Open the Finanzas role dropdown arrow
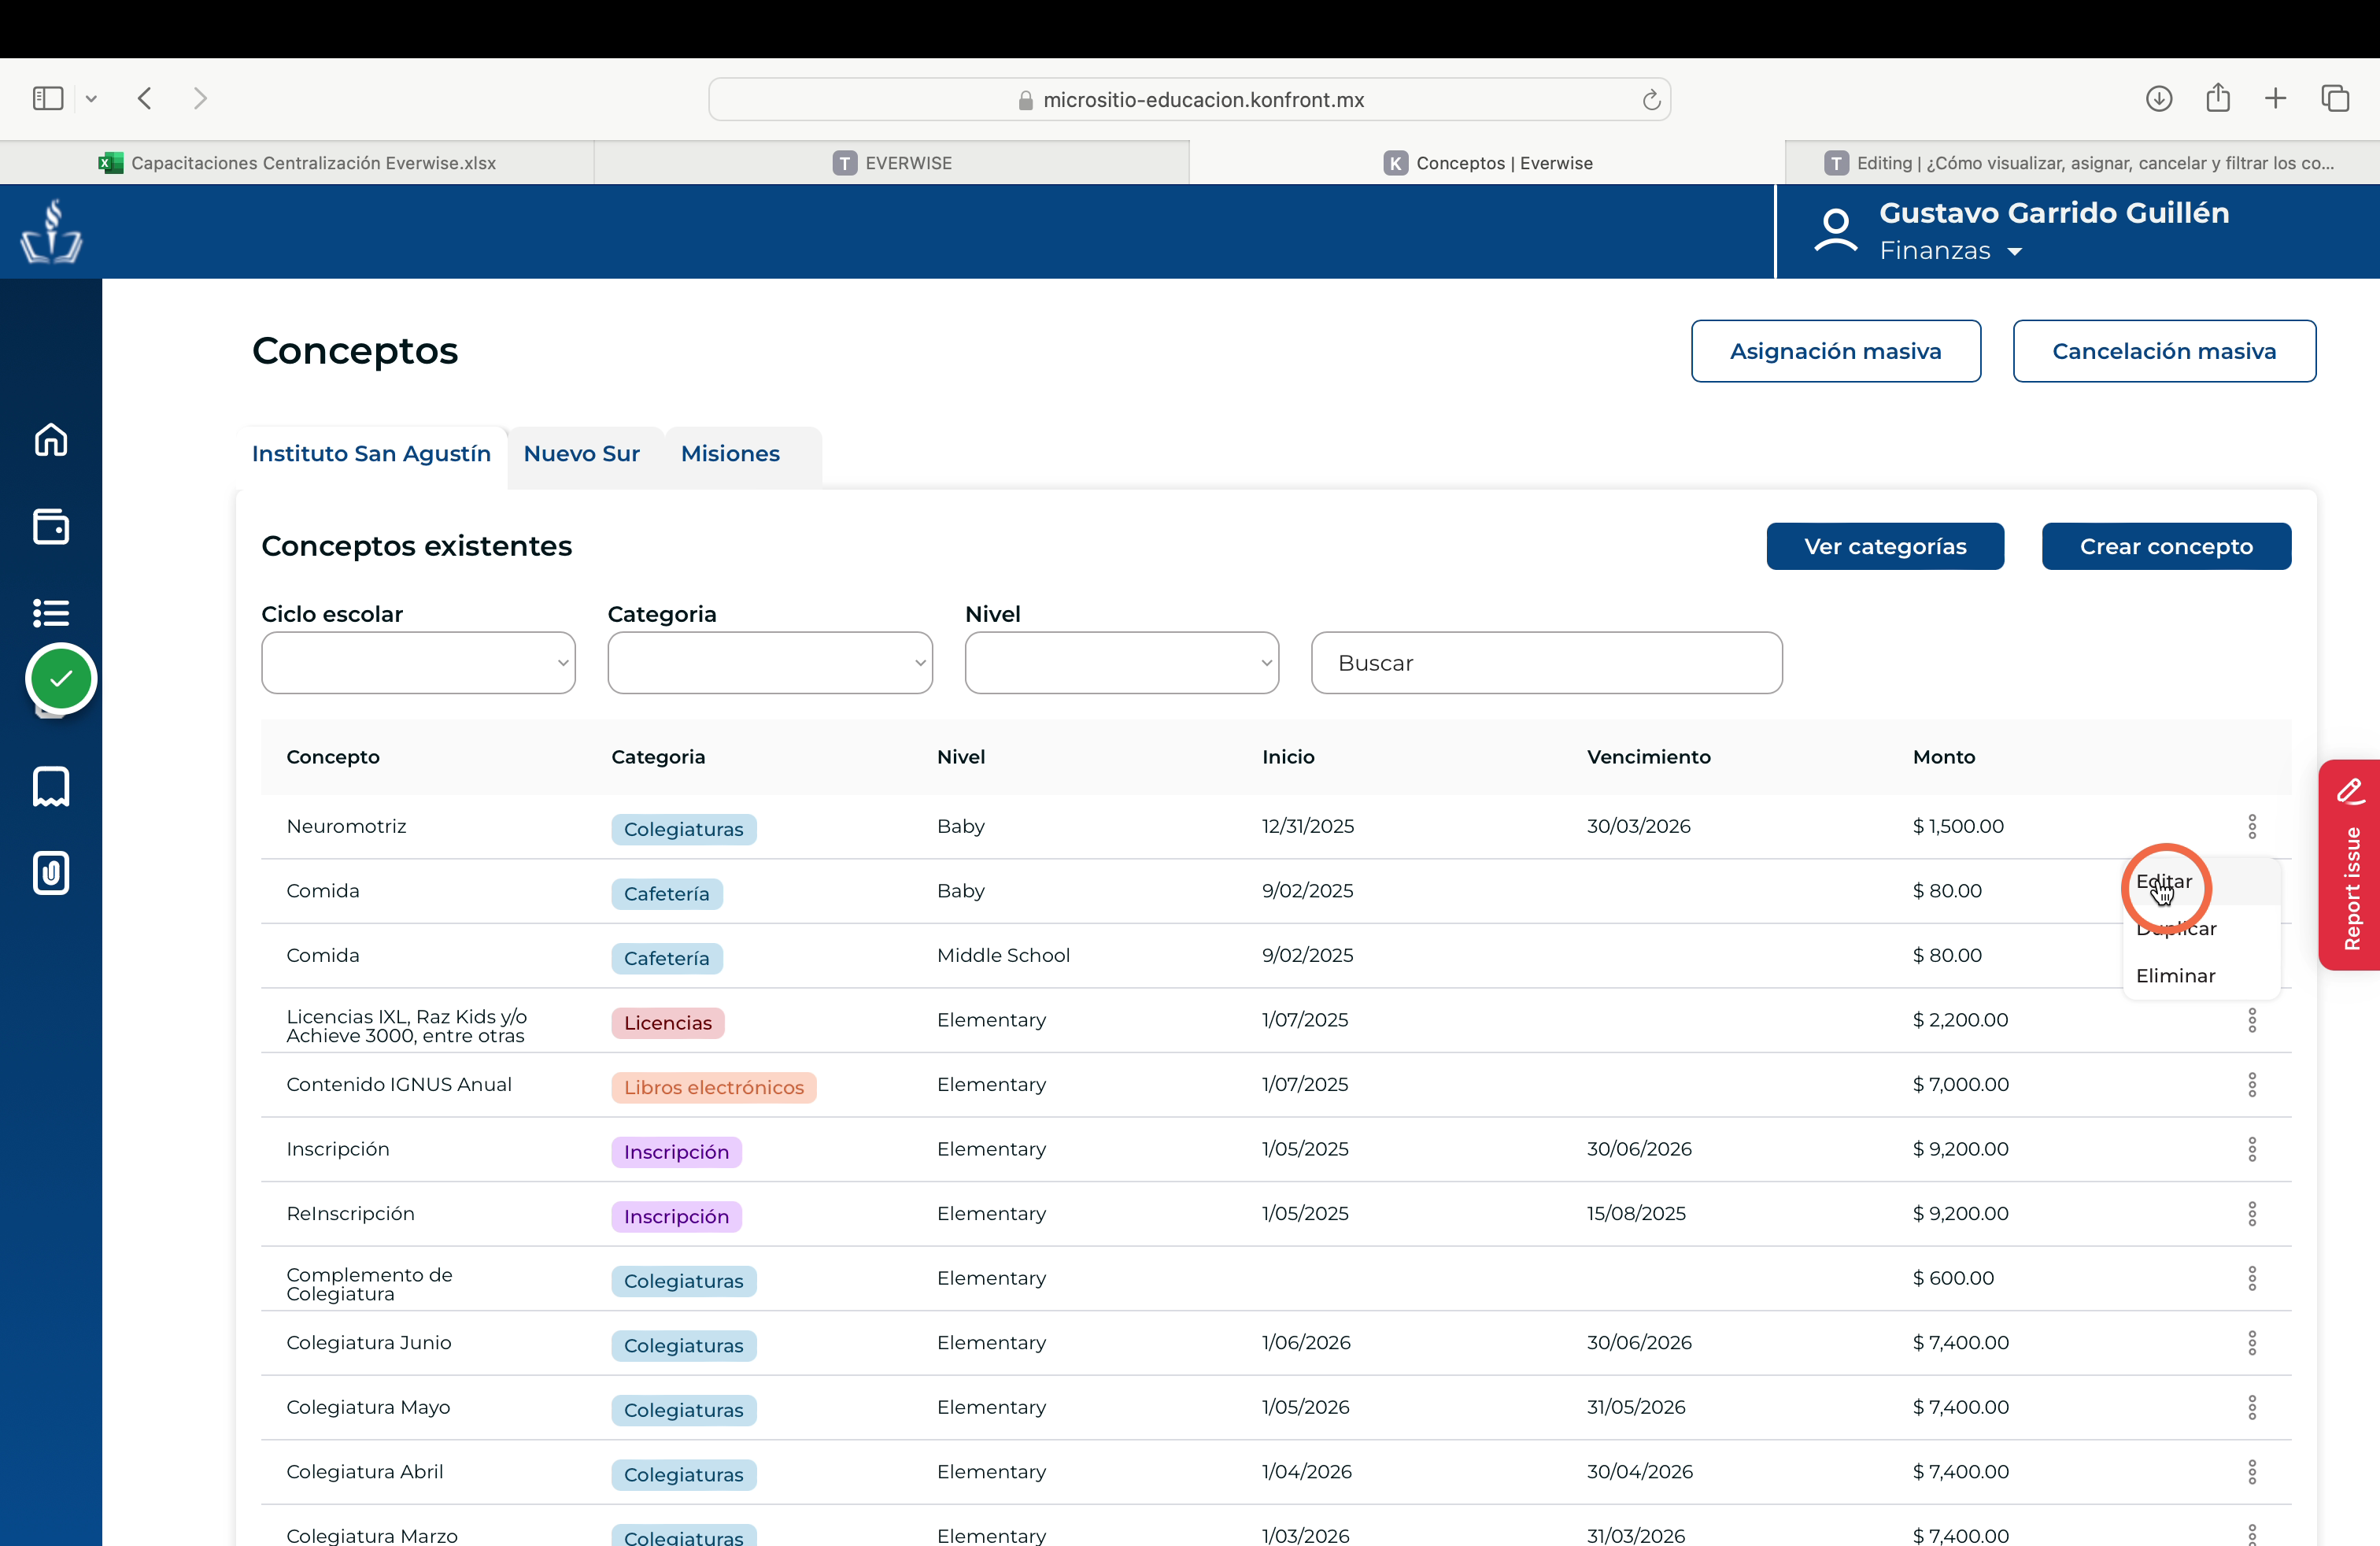Viewport: 2380px width, 1546px height. (x=2015, y=252)
